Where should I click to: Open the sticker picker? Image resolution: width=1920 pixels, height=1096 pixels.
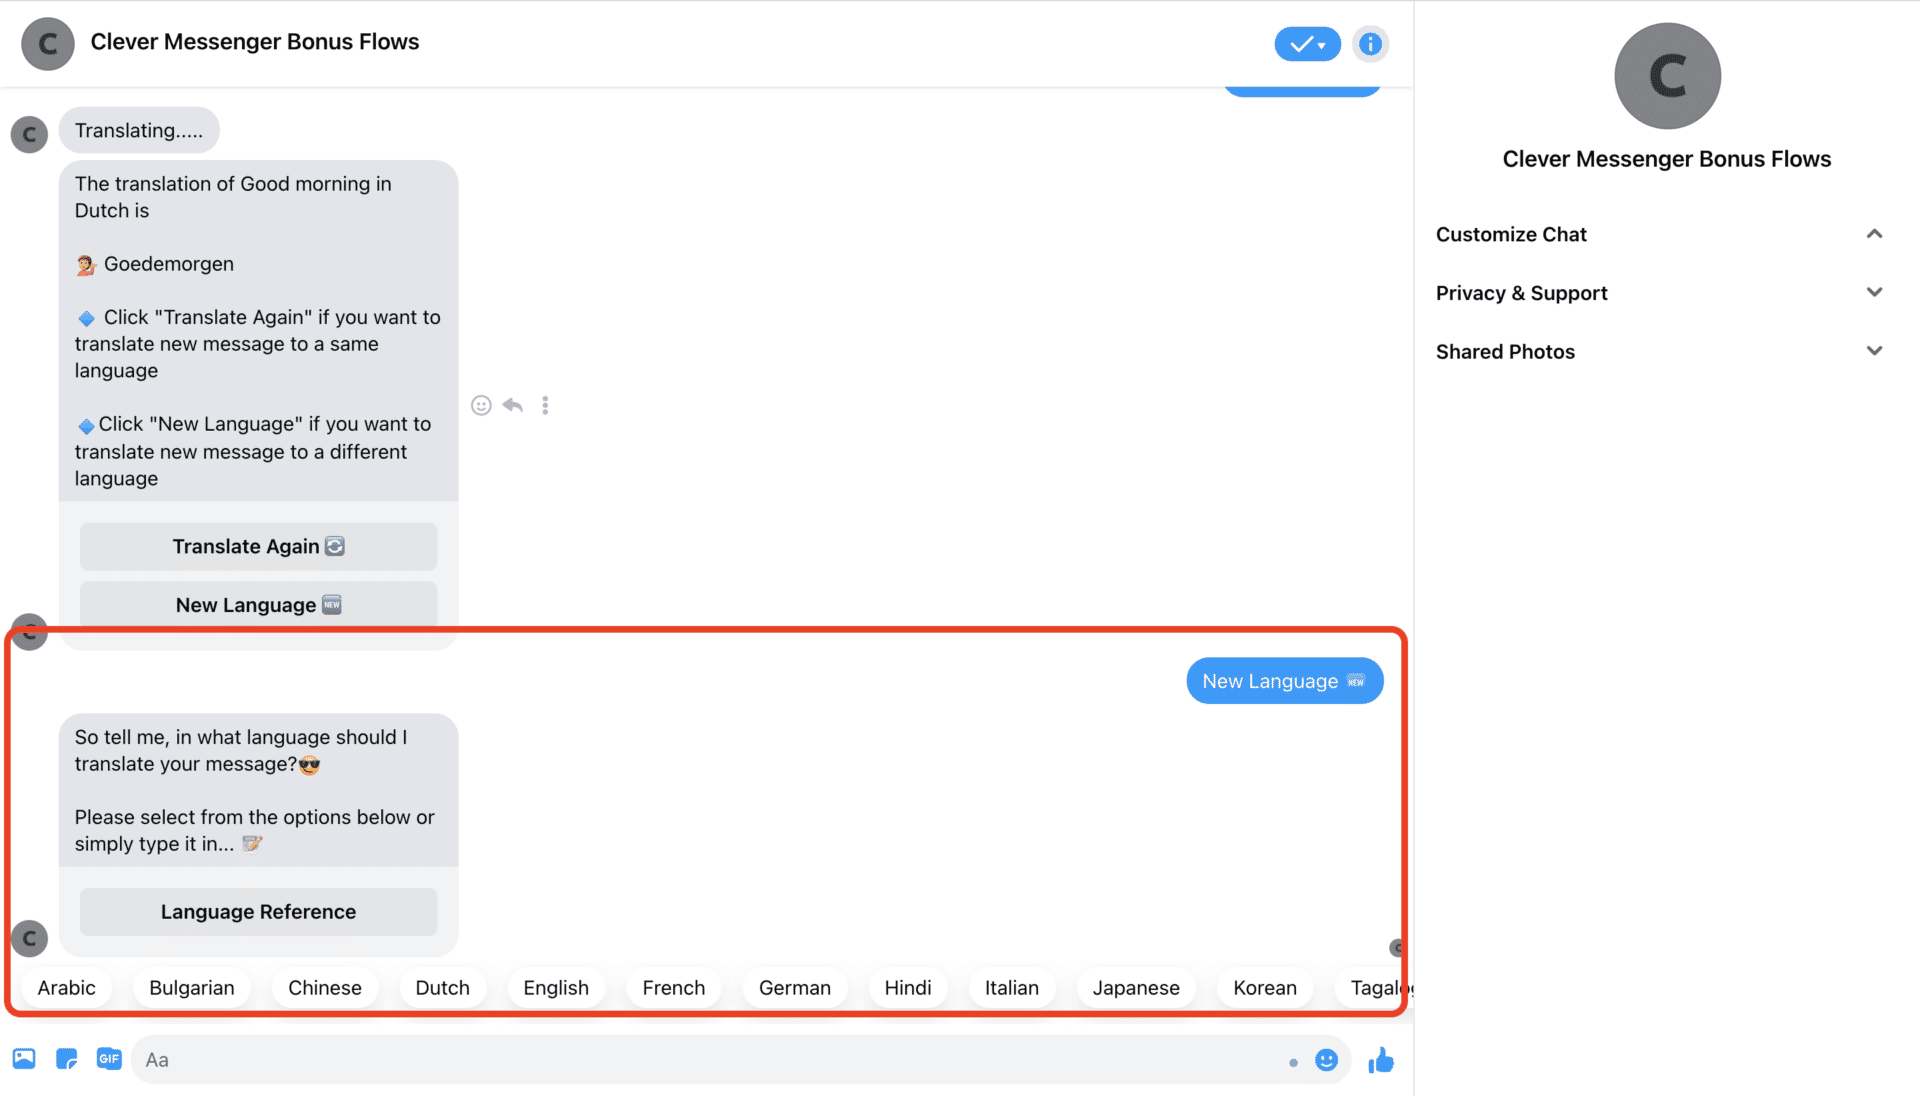tap(66, 1059)
